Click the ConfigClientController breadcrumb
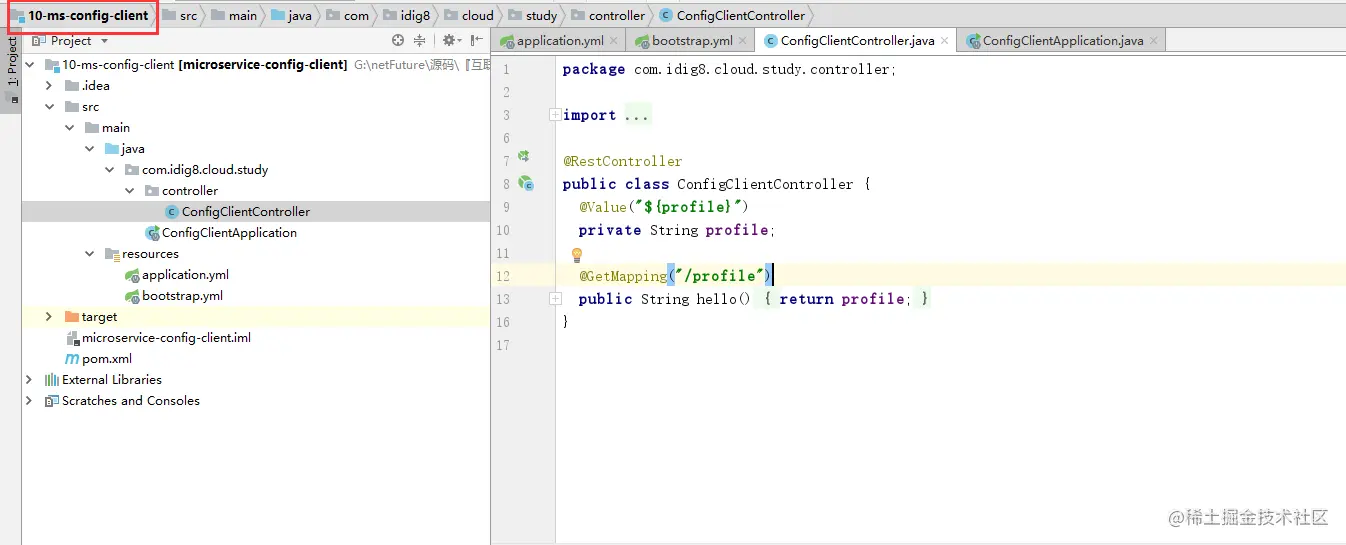 point(732,16)
